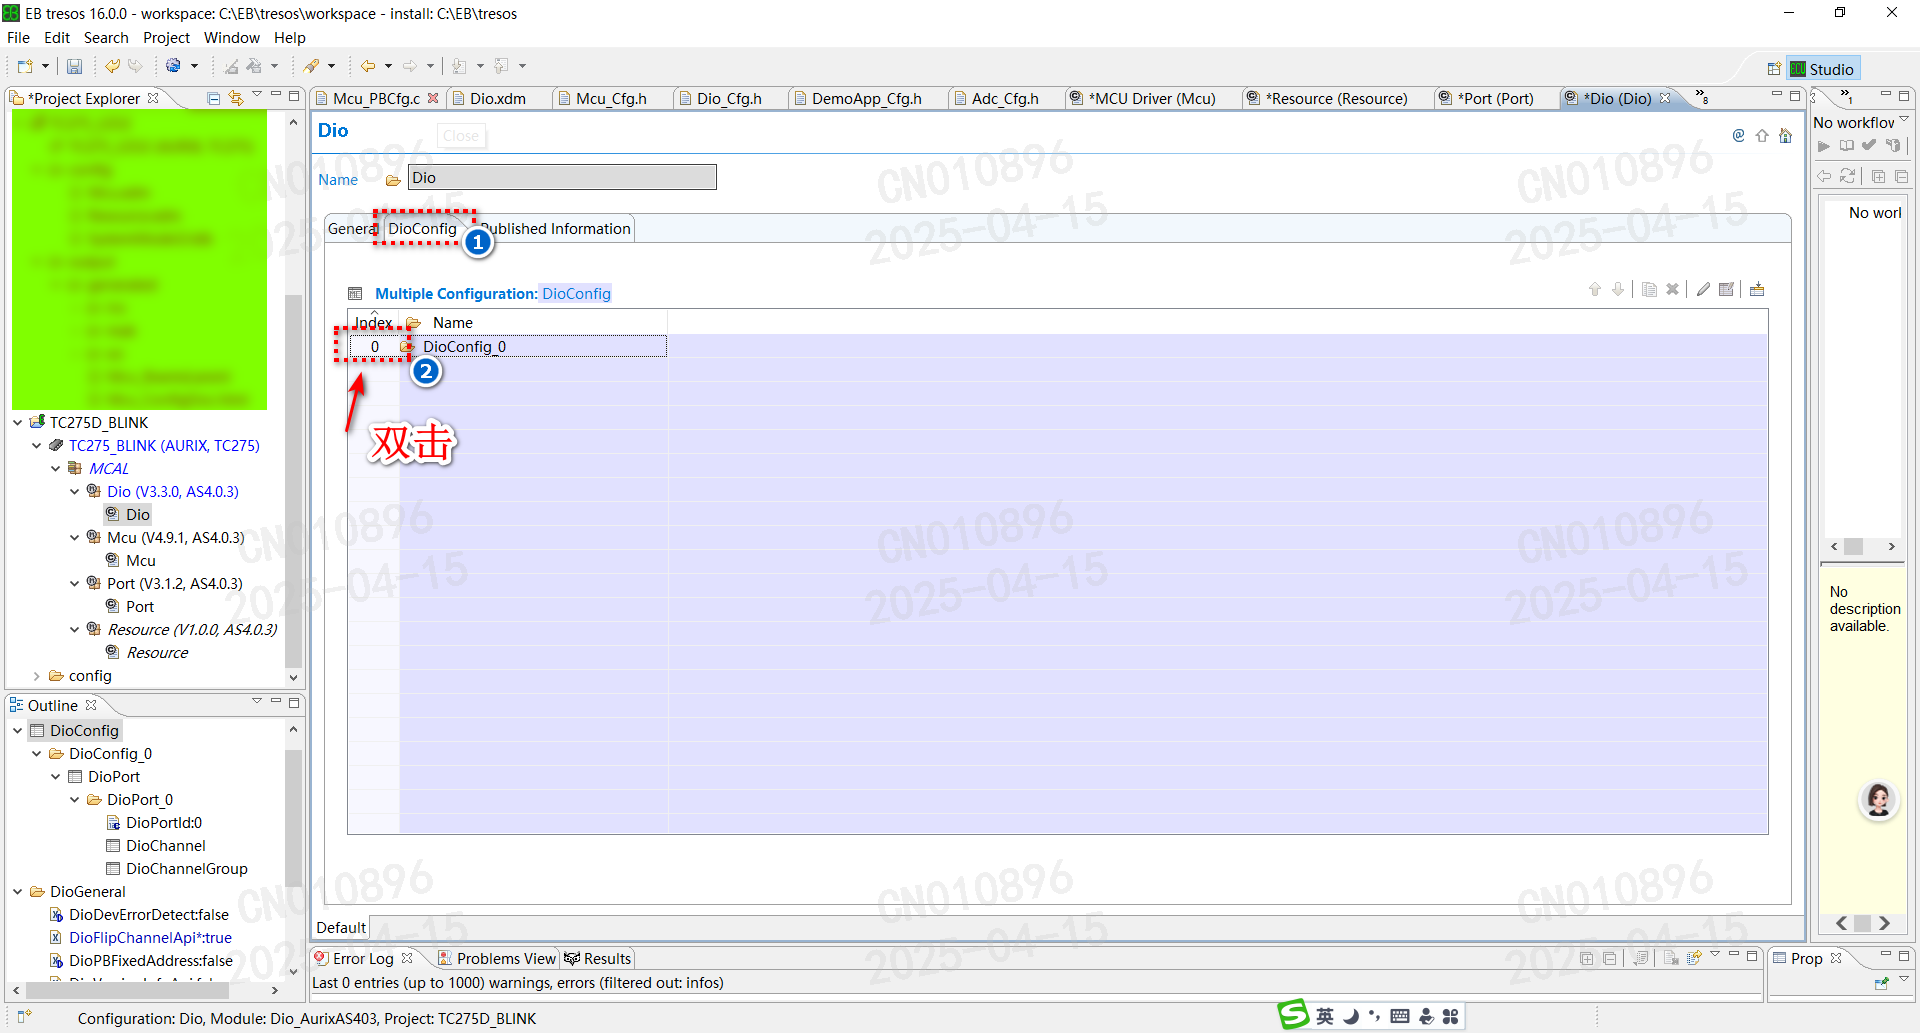Click the move up arrow above table
This screenshot has width=1920, height=1033.
tap(1595, 290)
